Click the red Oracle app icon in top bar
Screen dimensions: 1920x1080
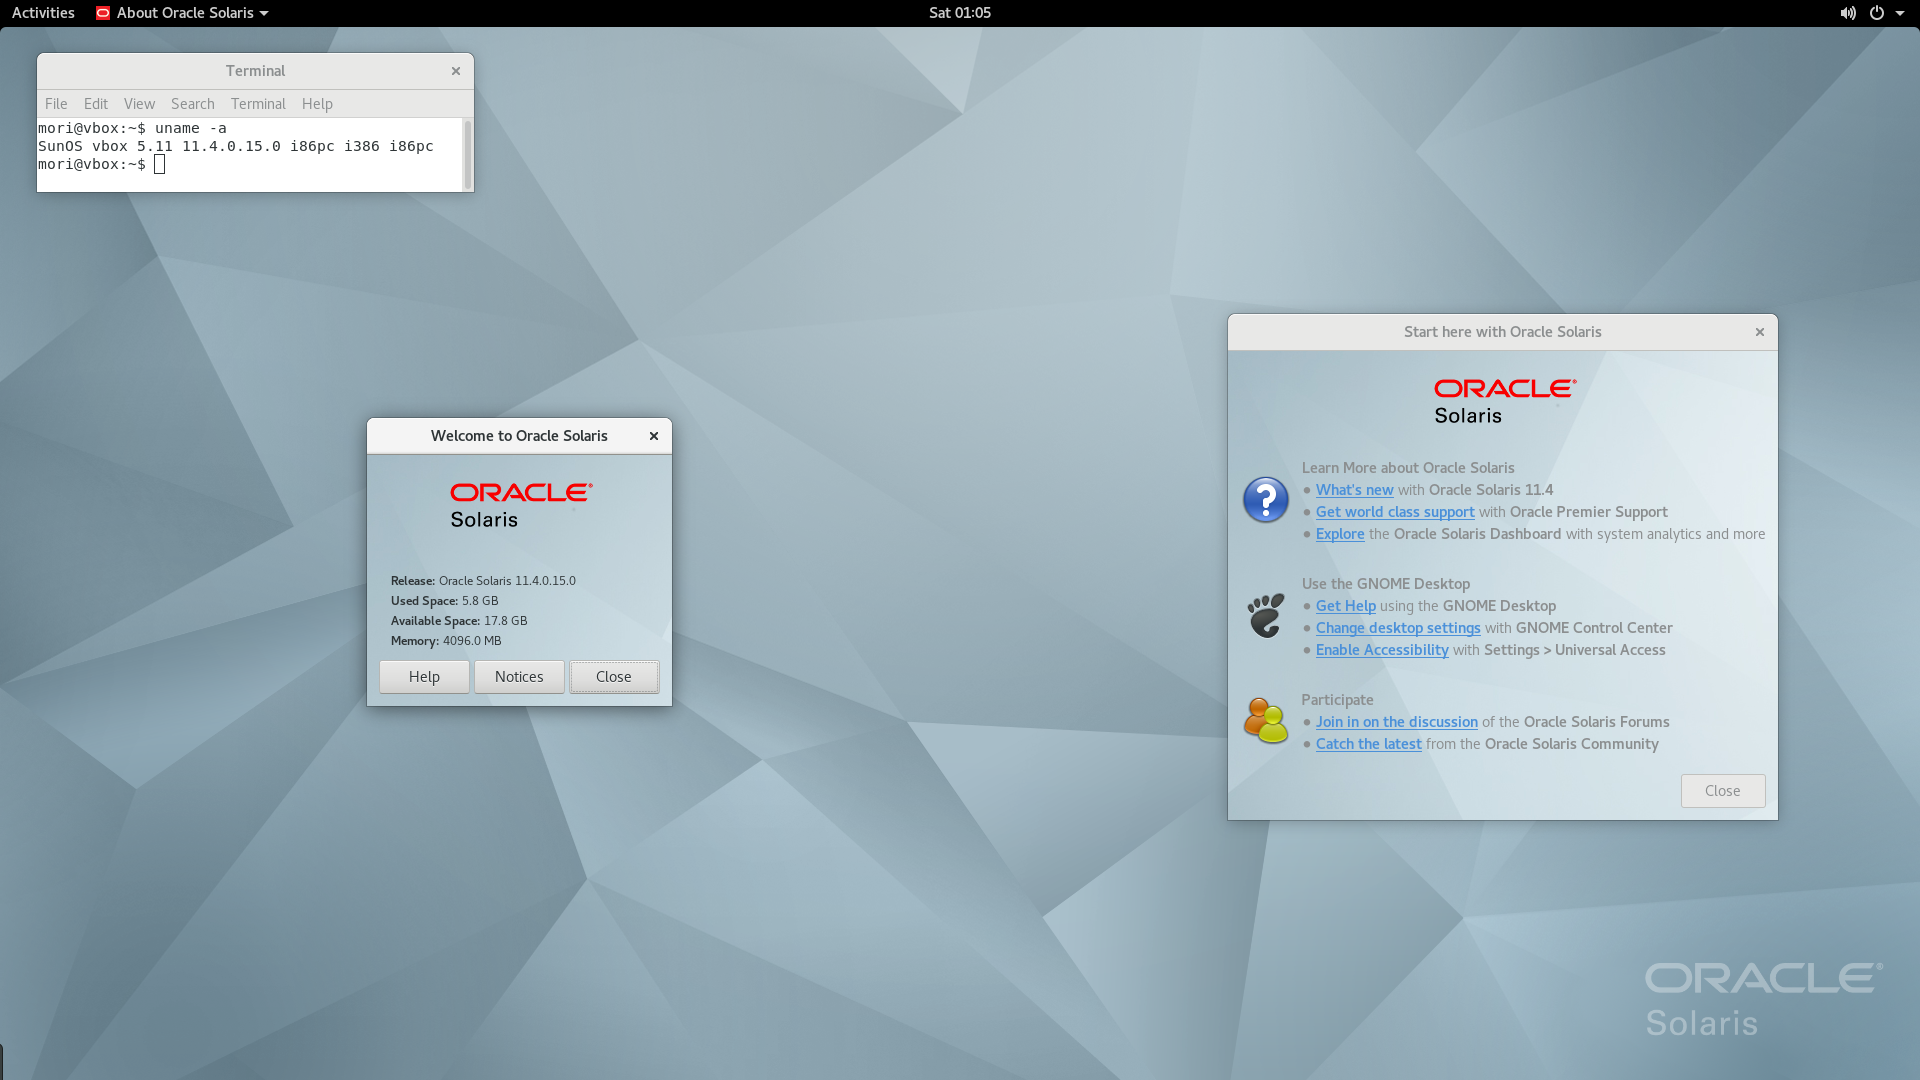(x=102, y=13)
